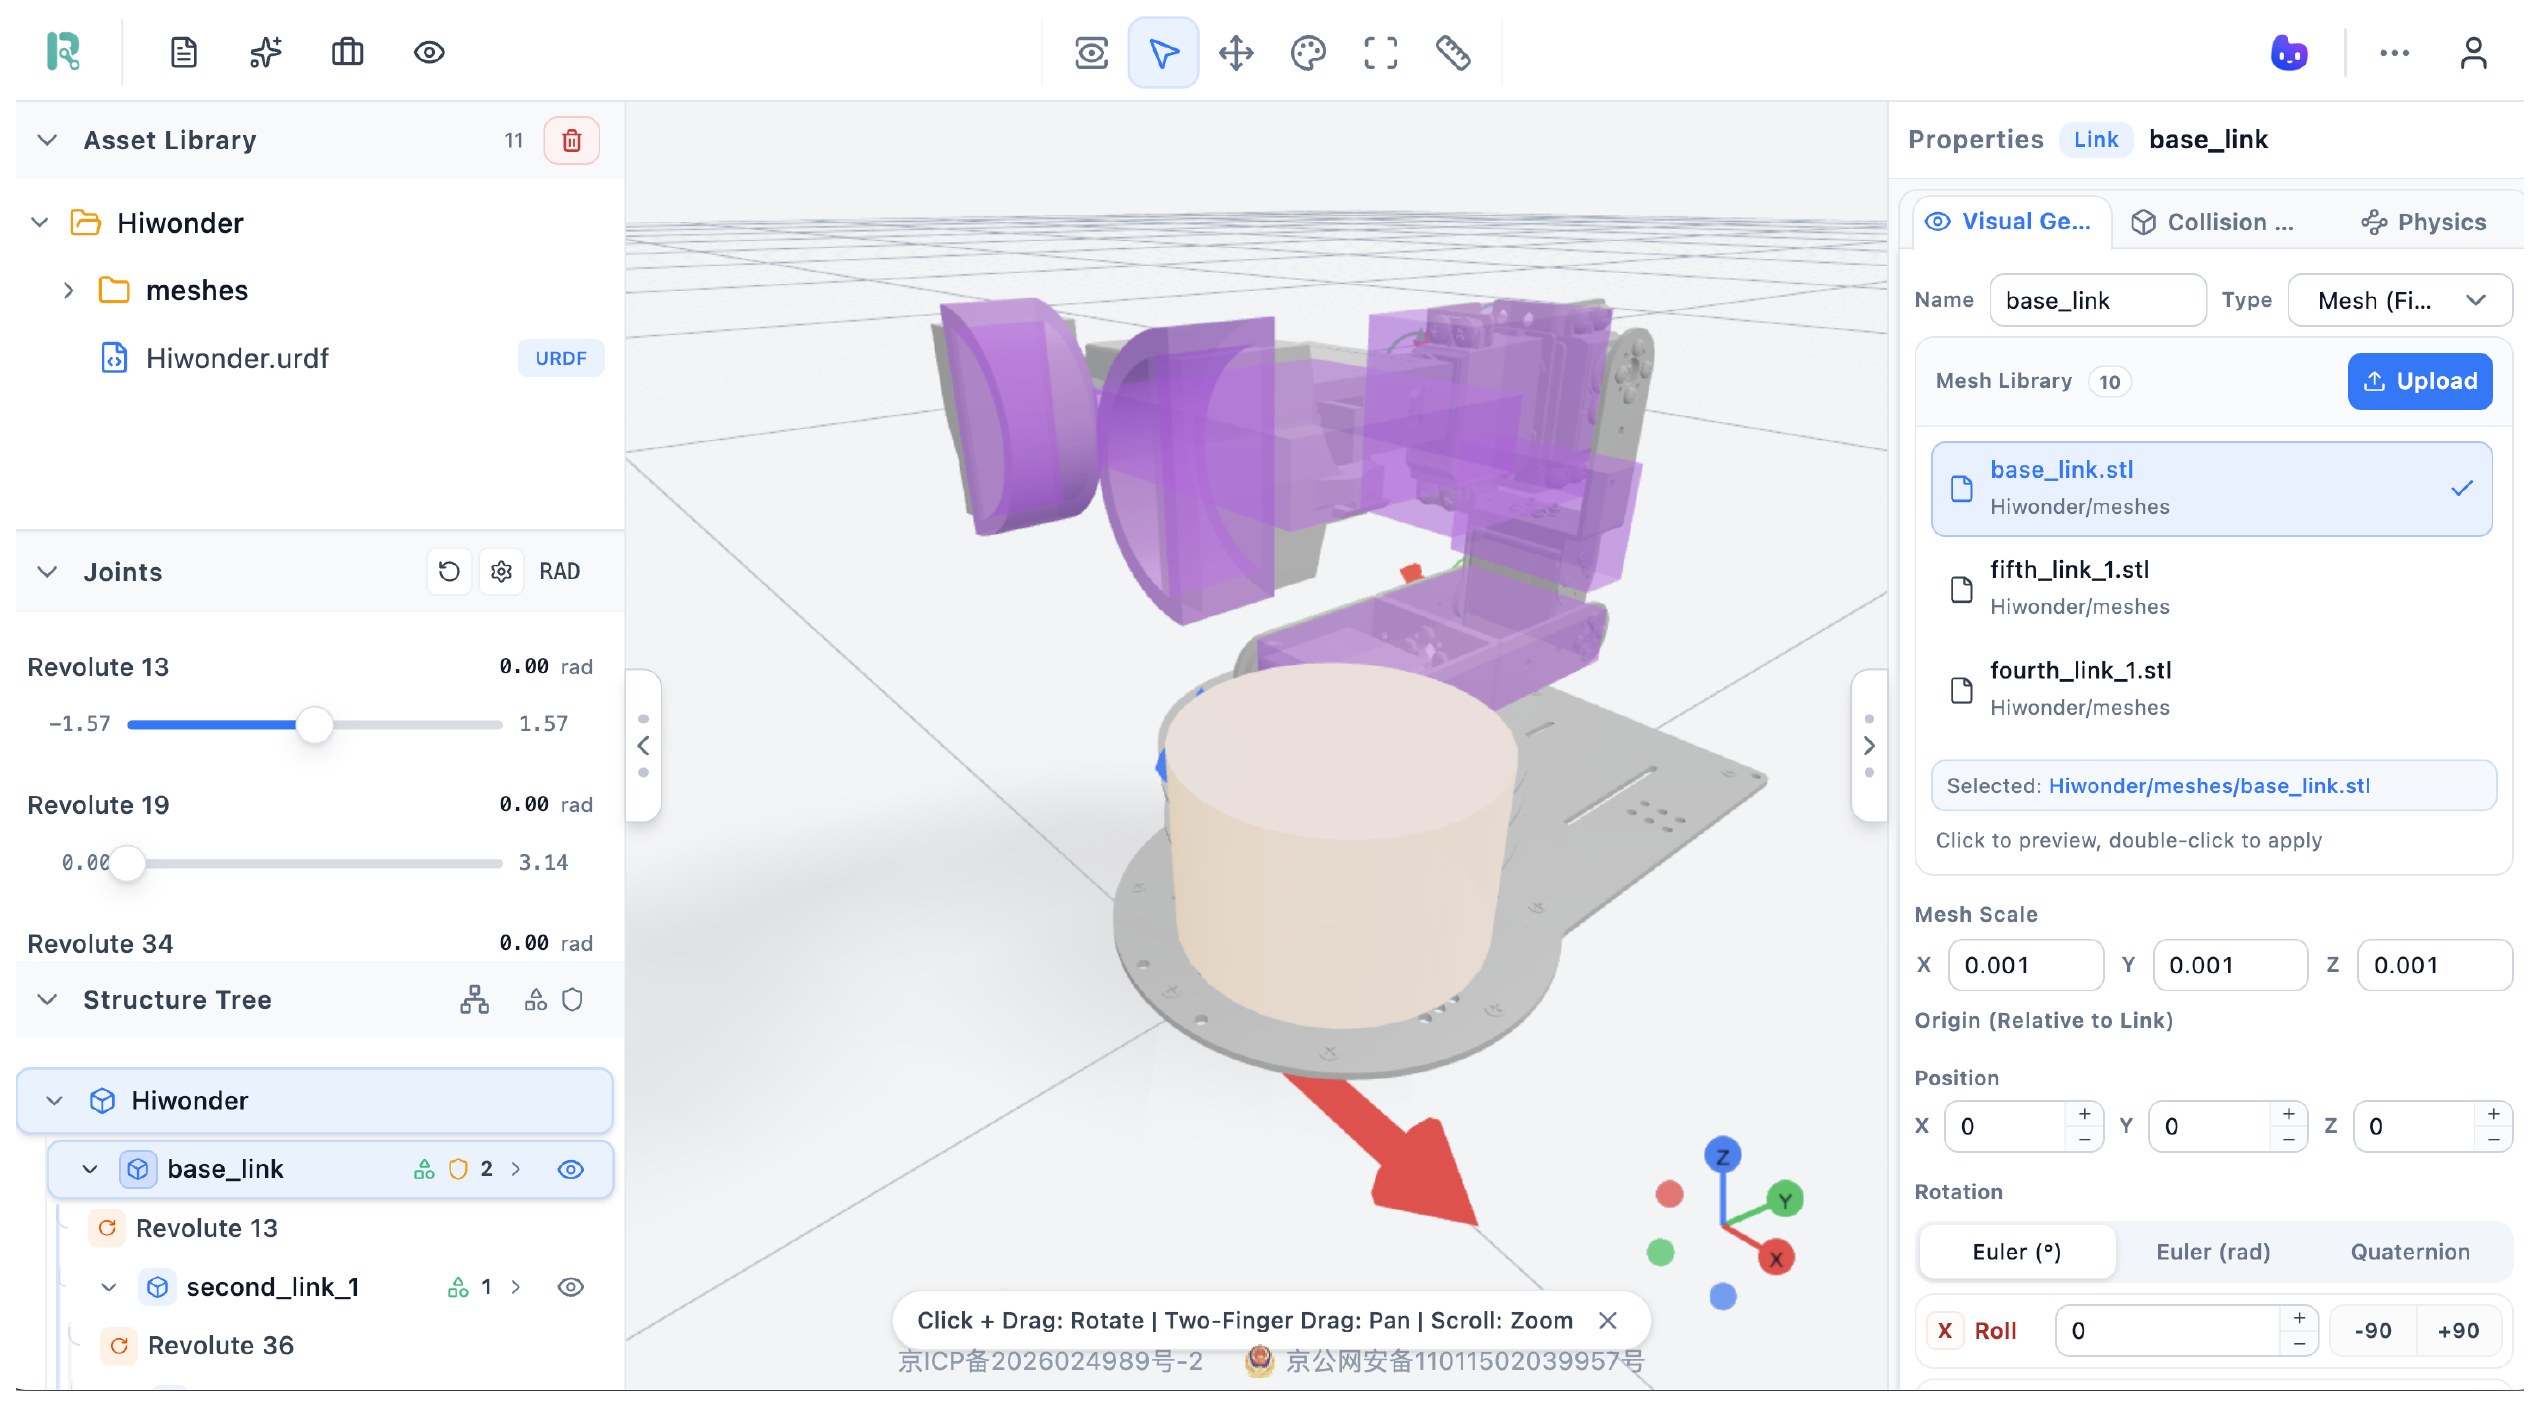
Task: Select the Quaternion rotation mode
Action: pyautogui.click(x=2410, y=1252)
